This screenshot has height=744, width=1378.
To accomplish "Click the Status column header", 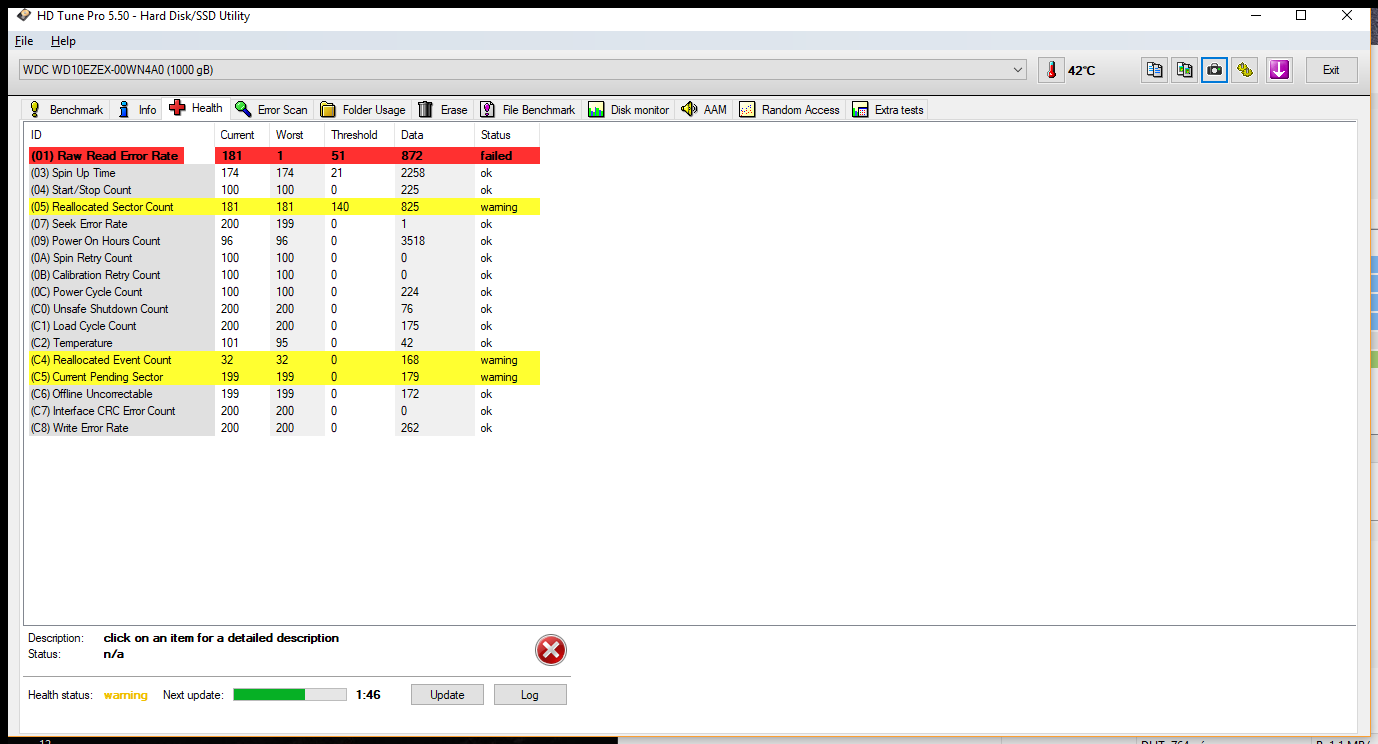I will pos(507,135).
